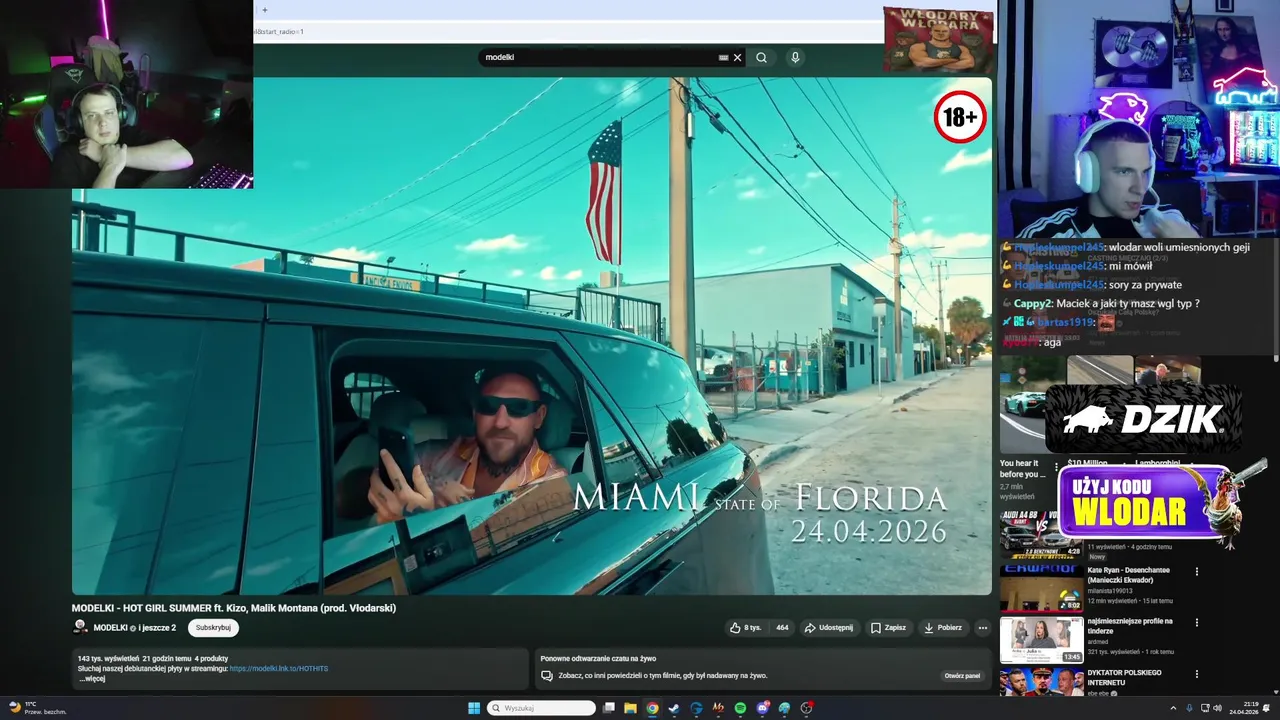Like the video with thumbs-up button

[x=746, y=628]
